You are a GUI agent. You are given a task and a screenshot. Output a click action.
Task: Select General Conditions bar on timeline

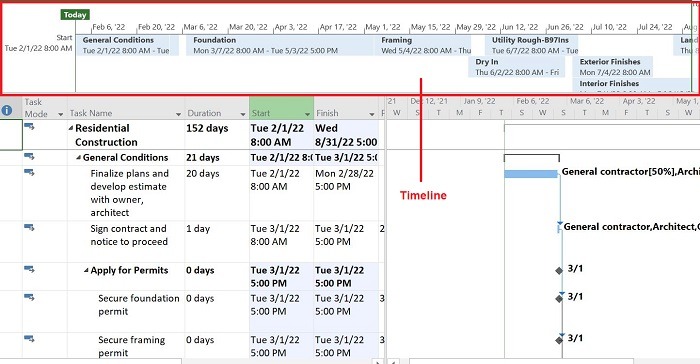[128, 45]
